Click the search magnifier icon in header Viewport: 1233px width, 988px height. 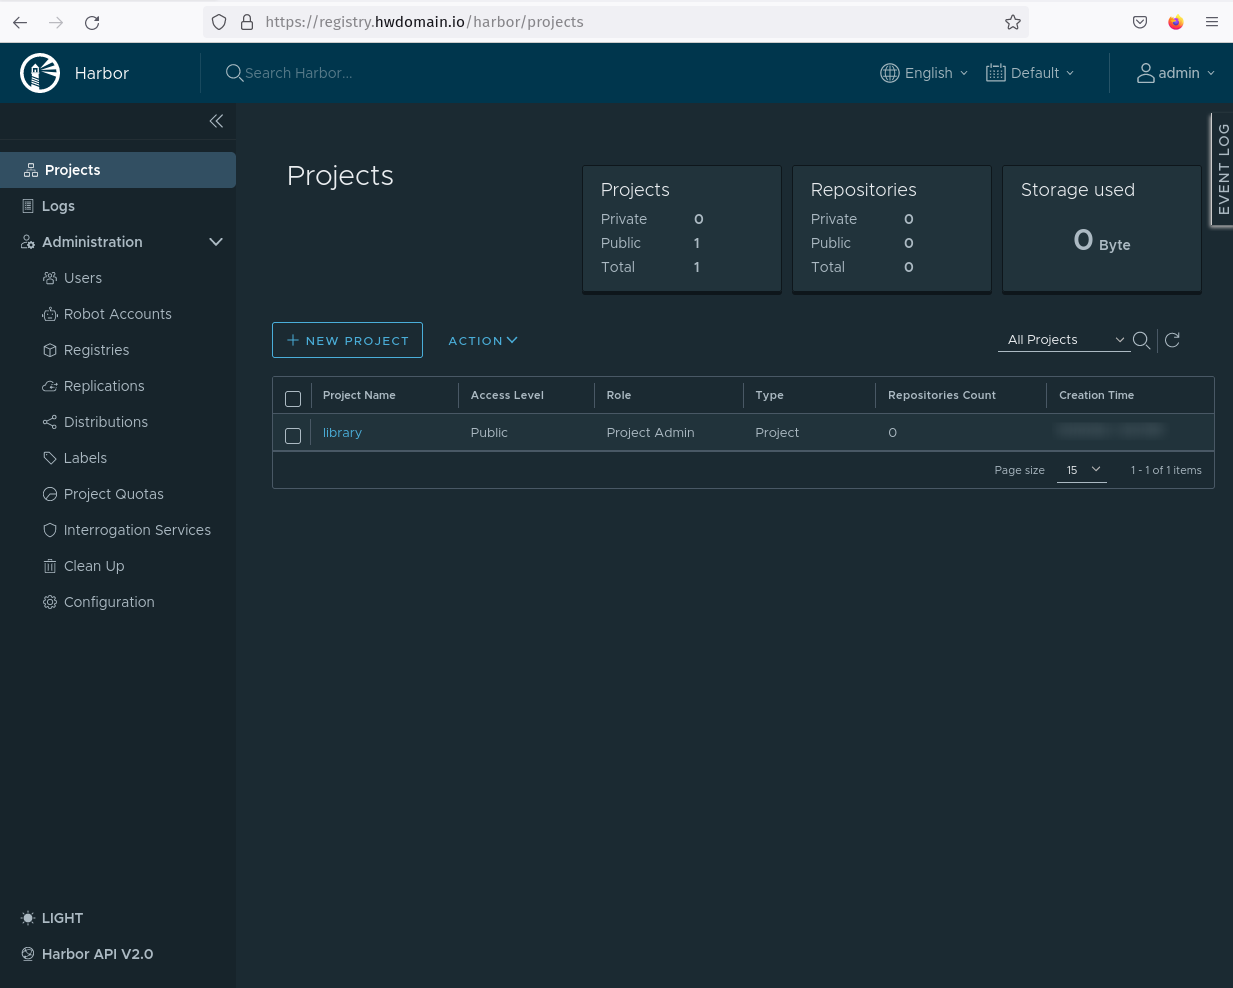(x=234, y=73)
